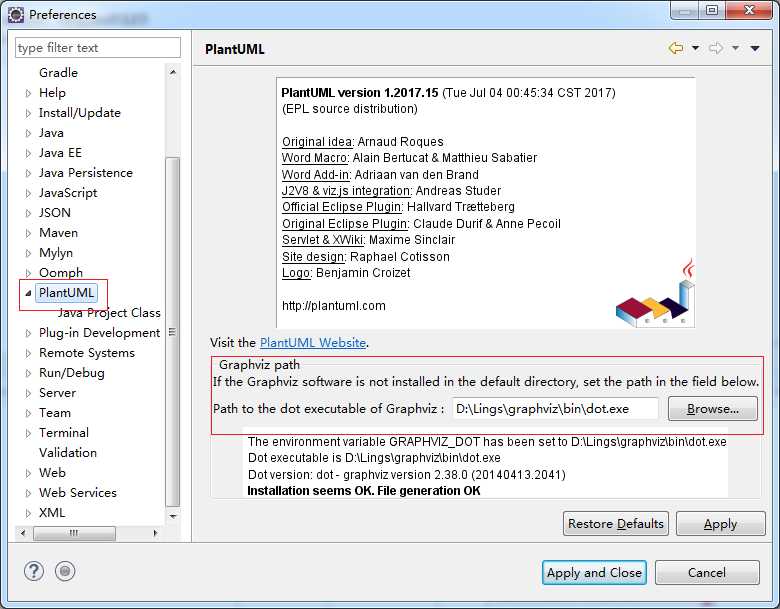
Task: Click the http://plantuml.com text
Action: 334,305
